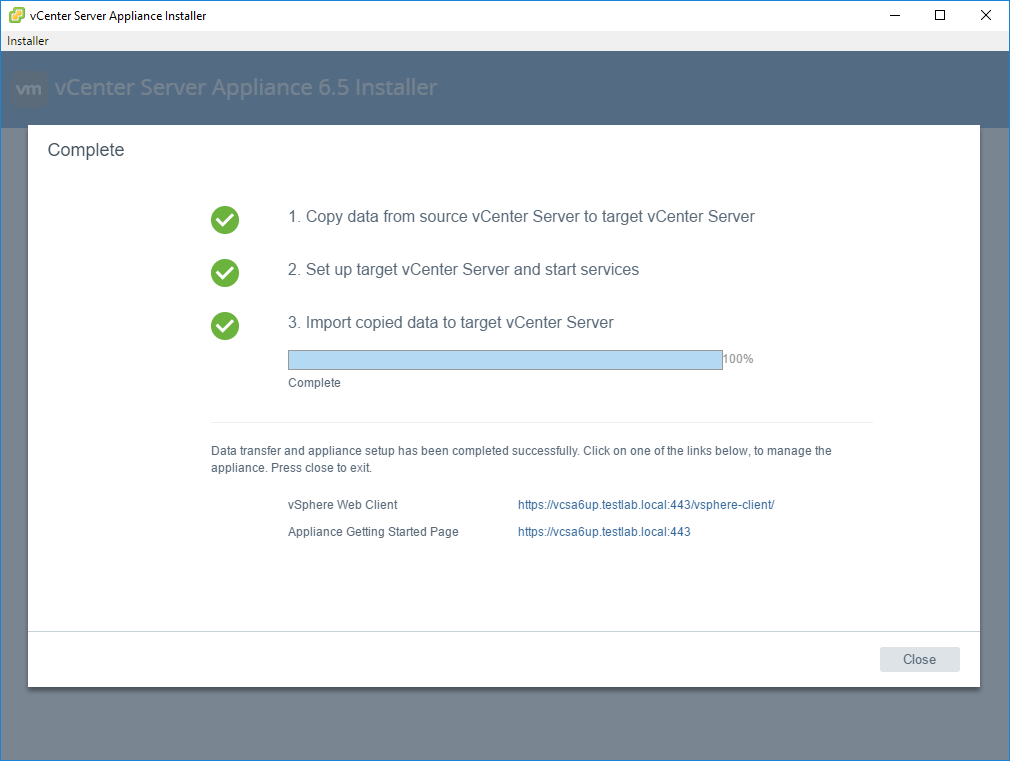Click the green checkmark for step 3 Import copied data
The width and height of the screenshot is (1010, 761).
pyautogui.click(x=225, y=325)
